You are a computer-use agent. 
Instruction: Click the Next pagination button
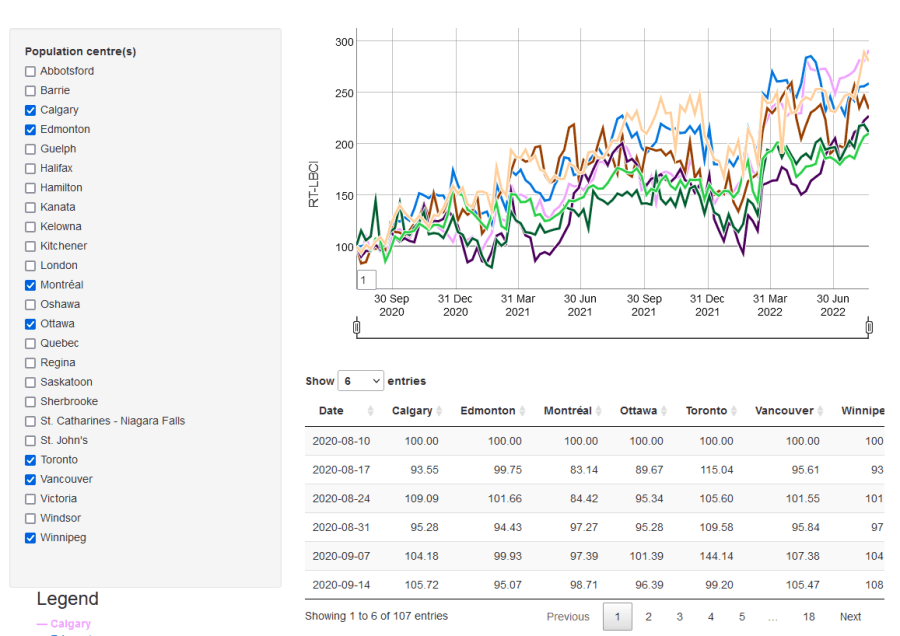[x=850, y=617]
